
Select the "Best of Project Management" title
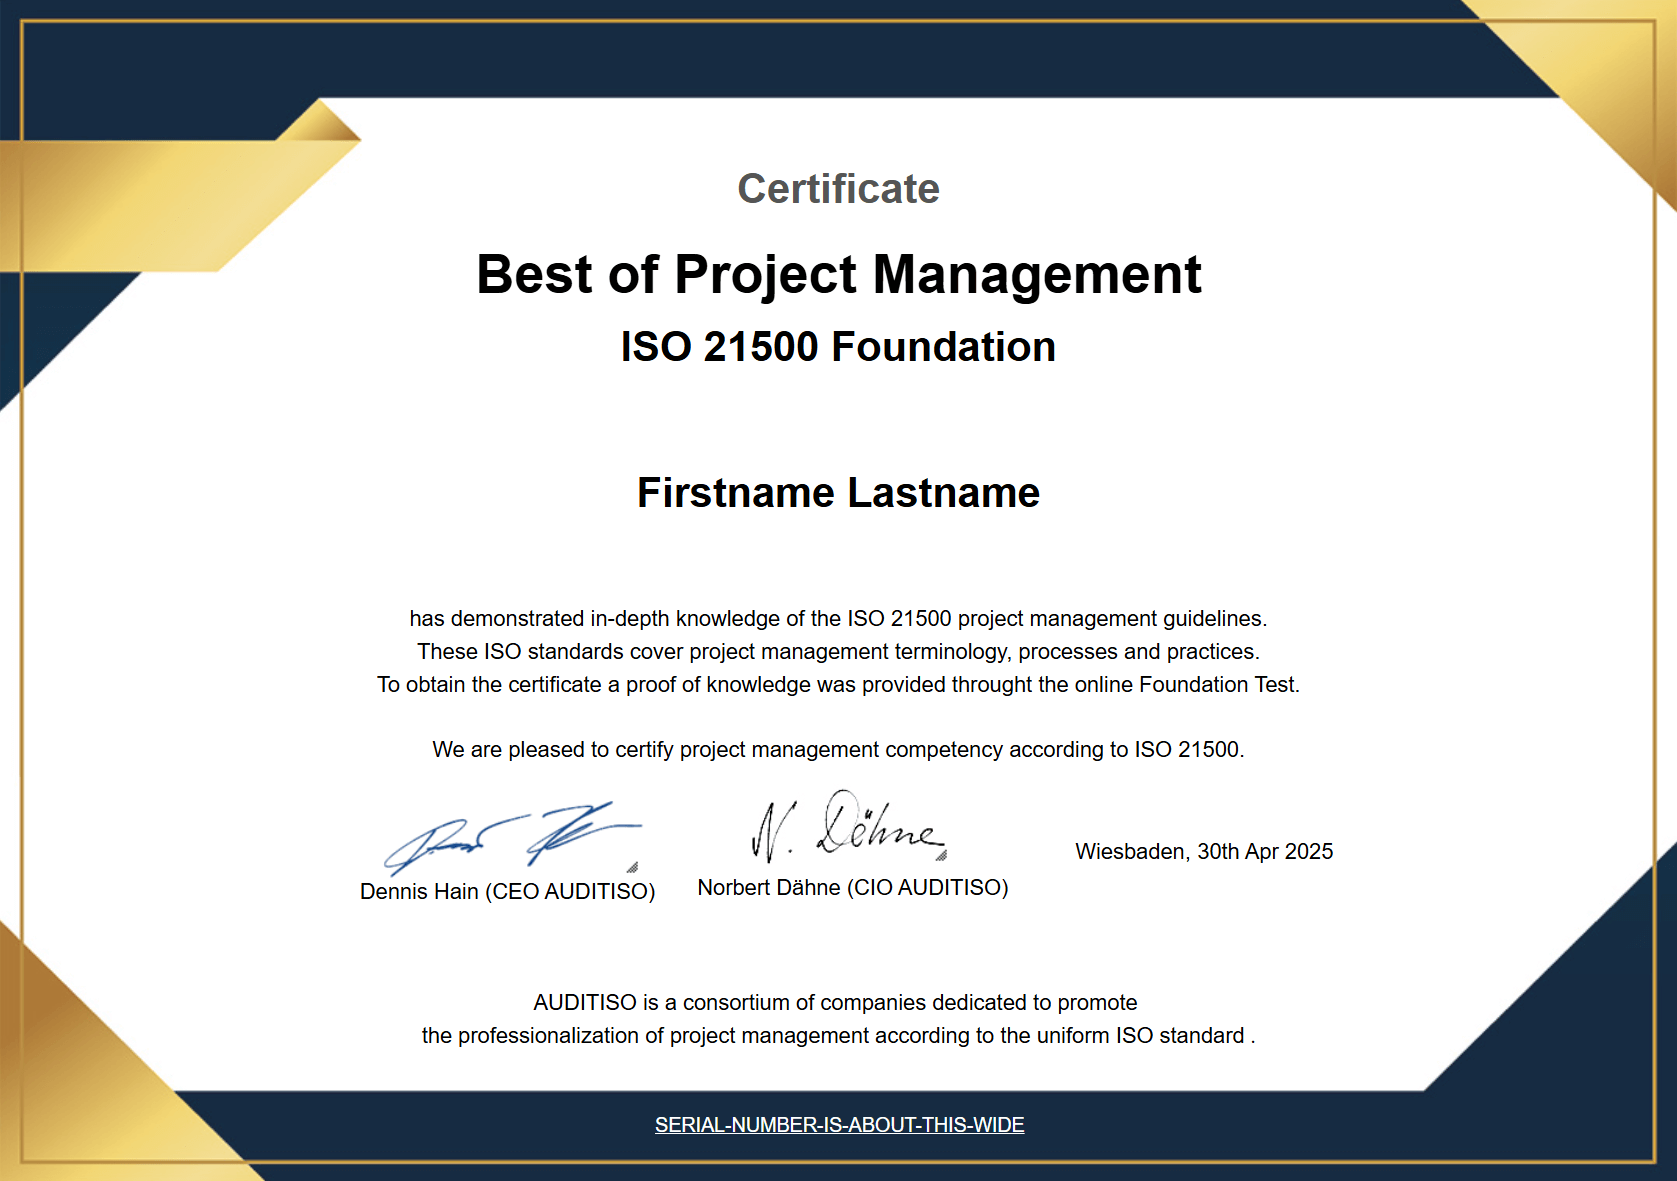[838, 274]
